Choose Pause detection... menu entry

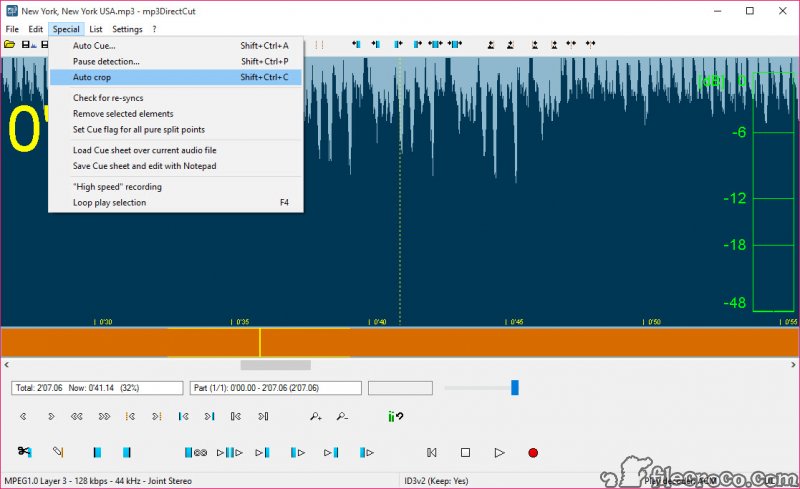[x=106, y=61]
